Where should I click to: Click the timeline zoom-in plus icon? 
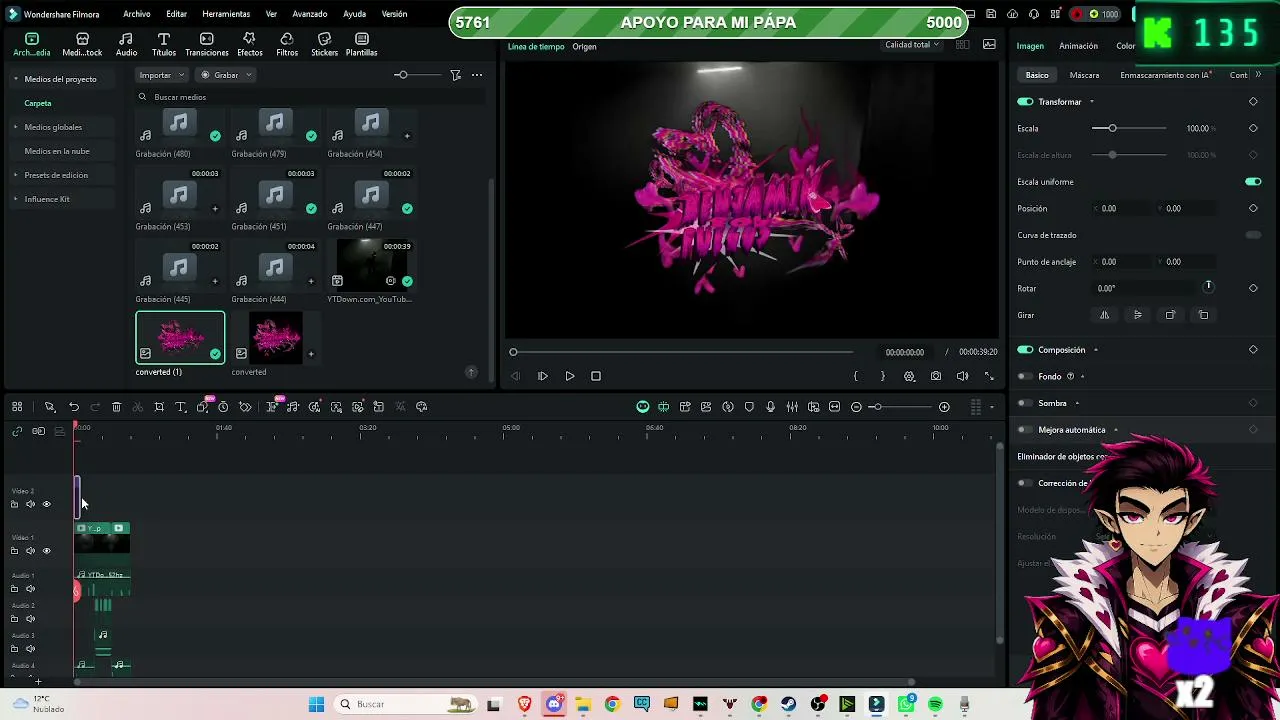[x=944, y=407]
